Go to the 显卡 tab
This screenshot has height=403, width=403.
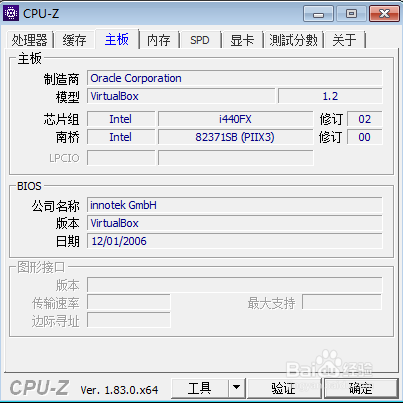242,40
